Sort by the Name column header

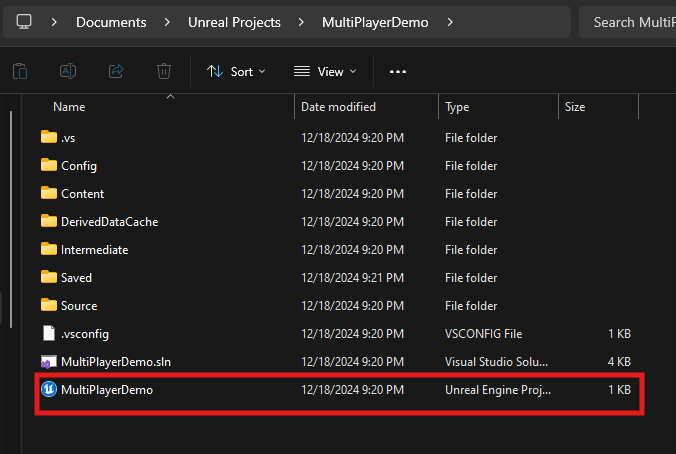[x=69, y=107]
